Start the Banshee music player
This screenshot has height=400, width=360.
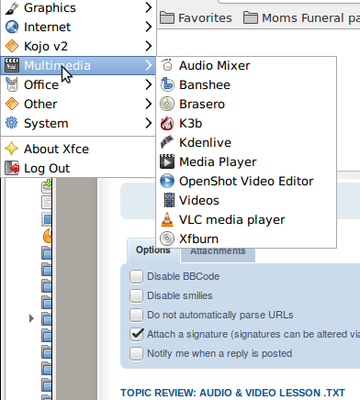pos(246,85)
